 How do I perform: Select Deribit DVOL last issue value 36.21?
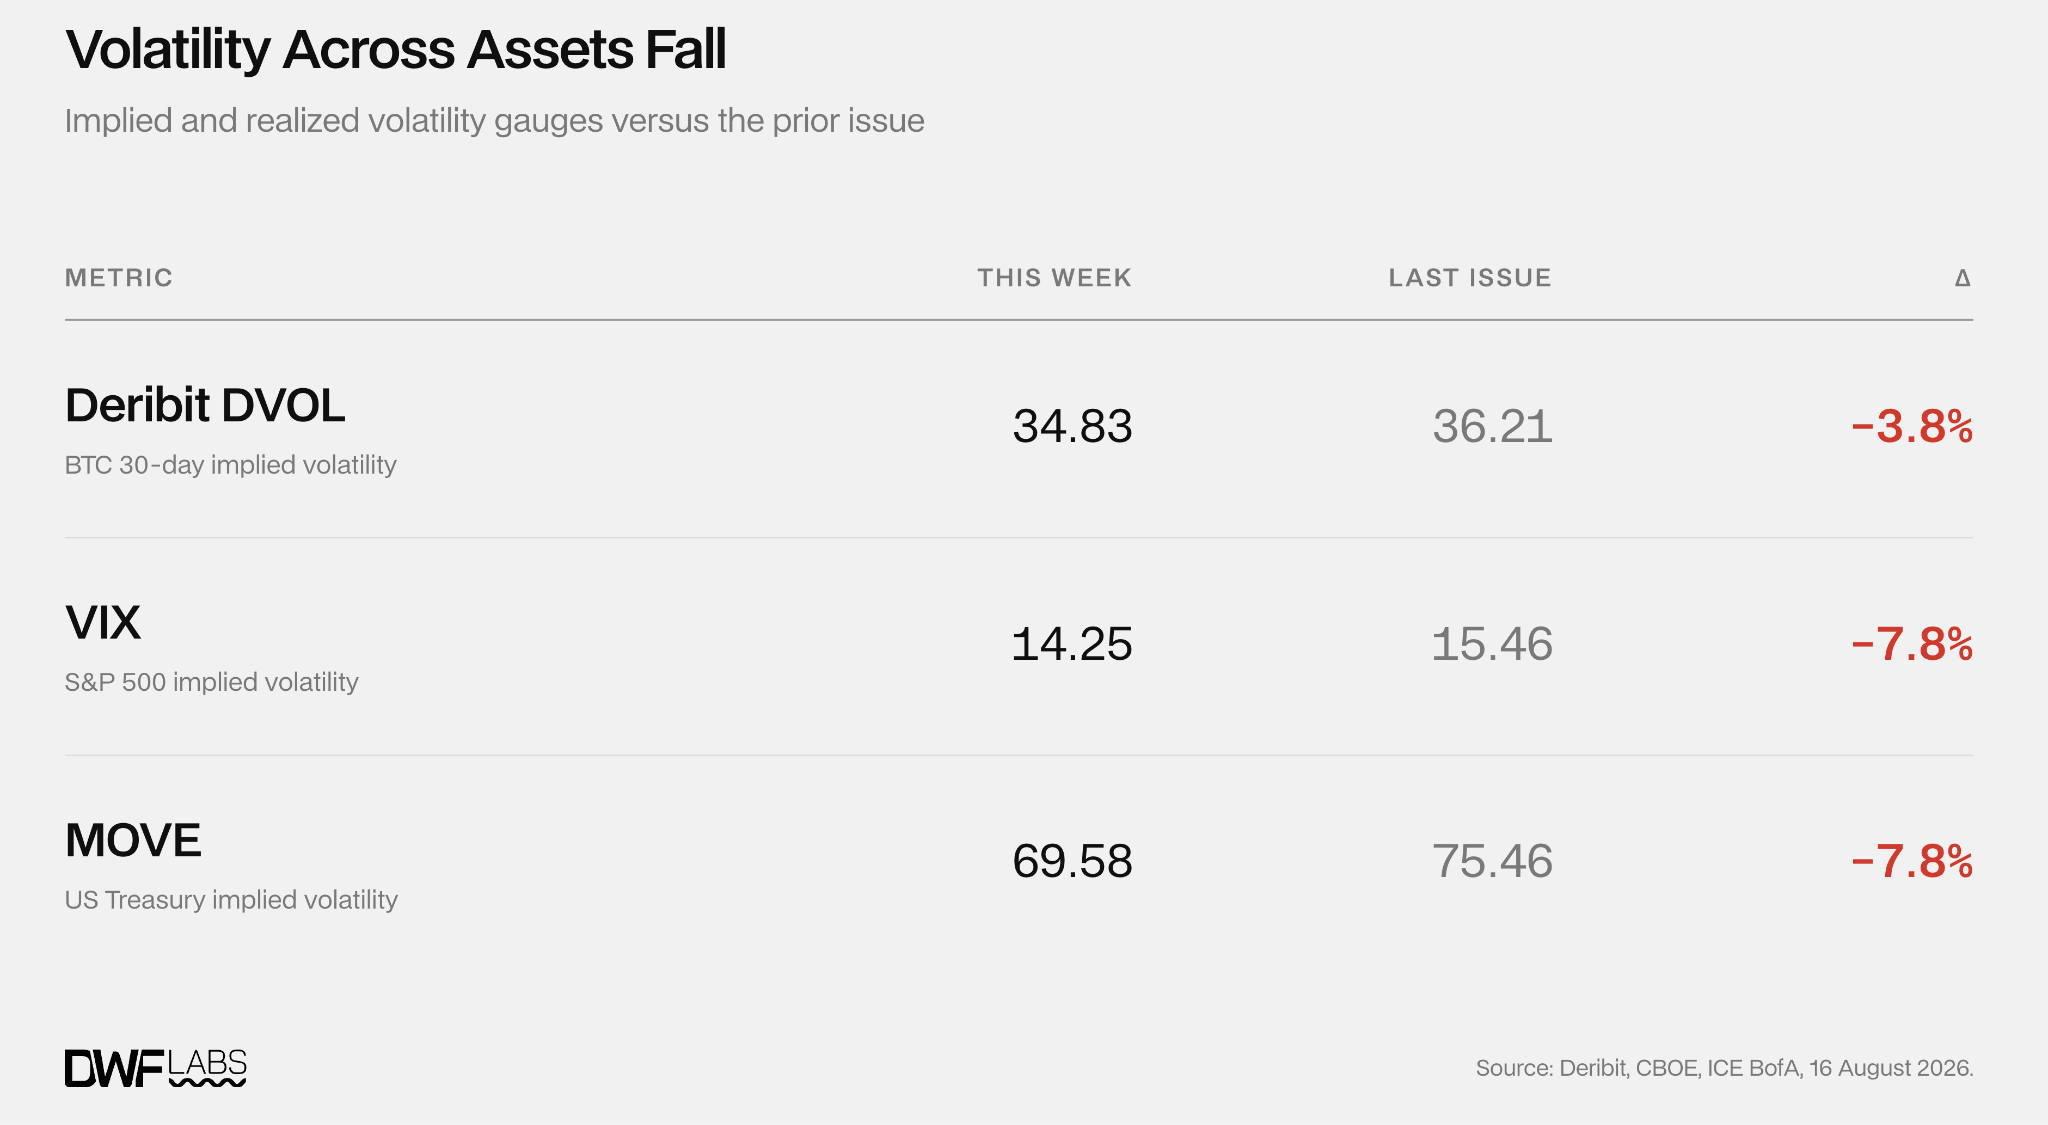click(x=1492, y=426)
